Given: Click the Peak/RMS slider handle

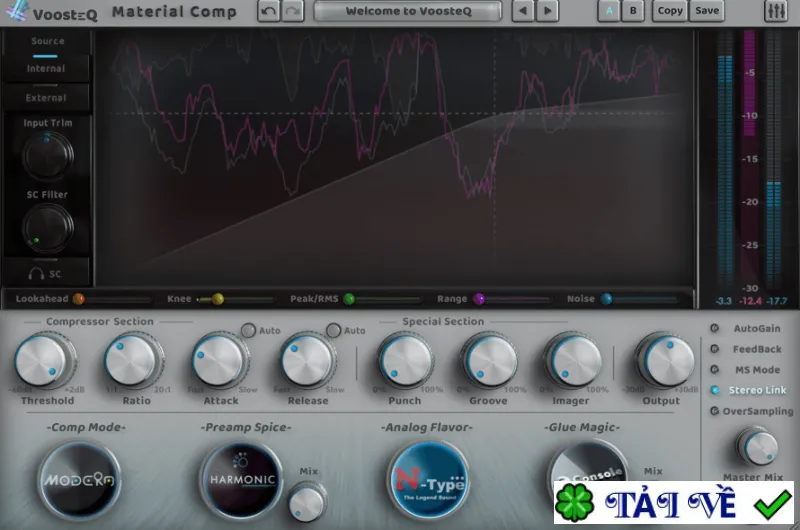Looking at the screenshot, I should coord(349,299).
